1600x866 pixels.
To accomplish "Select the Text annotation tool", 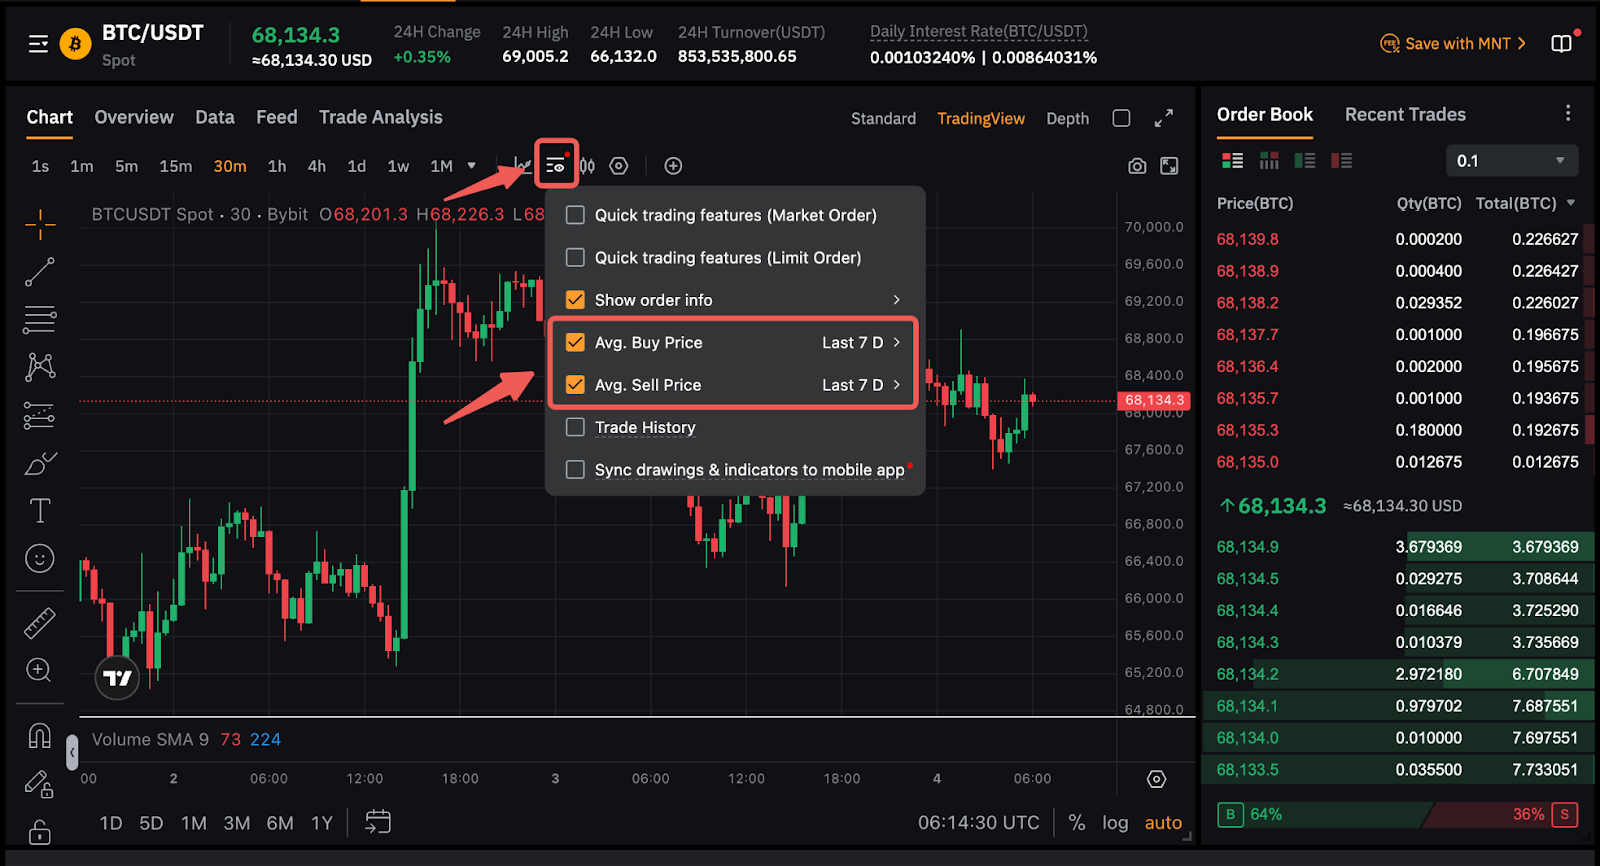I will (x=40, y=511).
